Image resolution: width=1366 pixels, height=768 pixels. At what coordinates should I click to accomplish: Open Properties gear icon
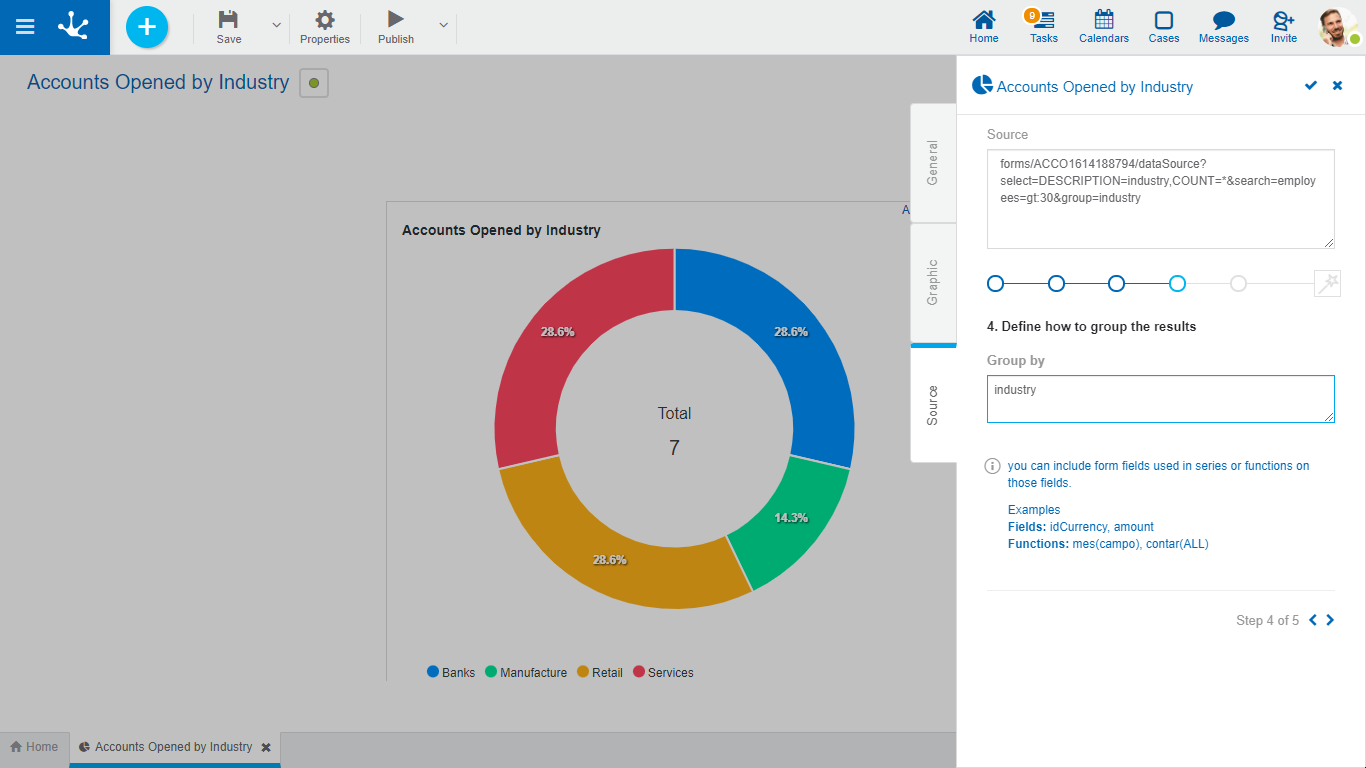[324, 20]
